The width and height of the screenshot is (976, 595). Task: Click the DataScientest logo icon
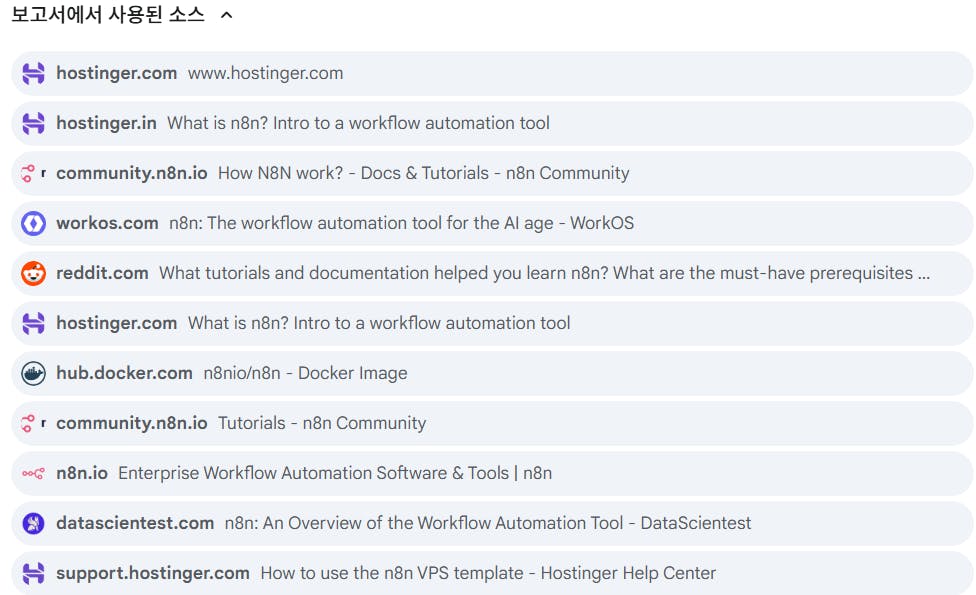coord(33,523)
